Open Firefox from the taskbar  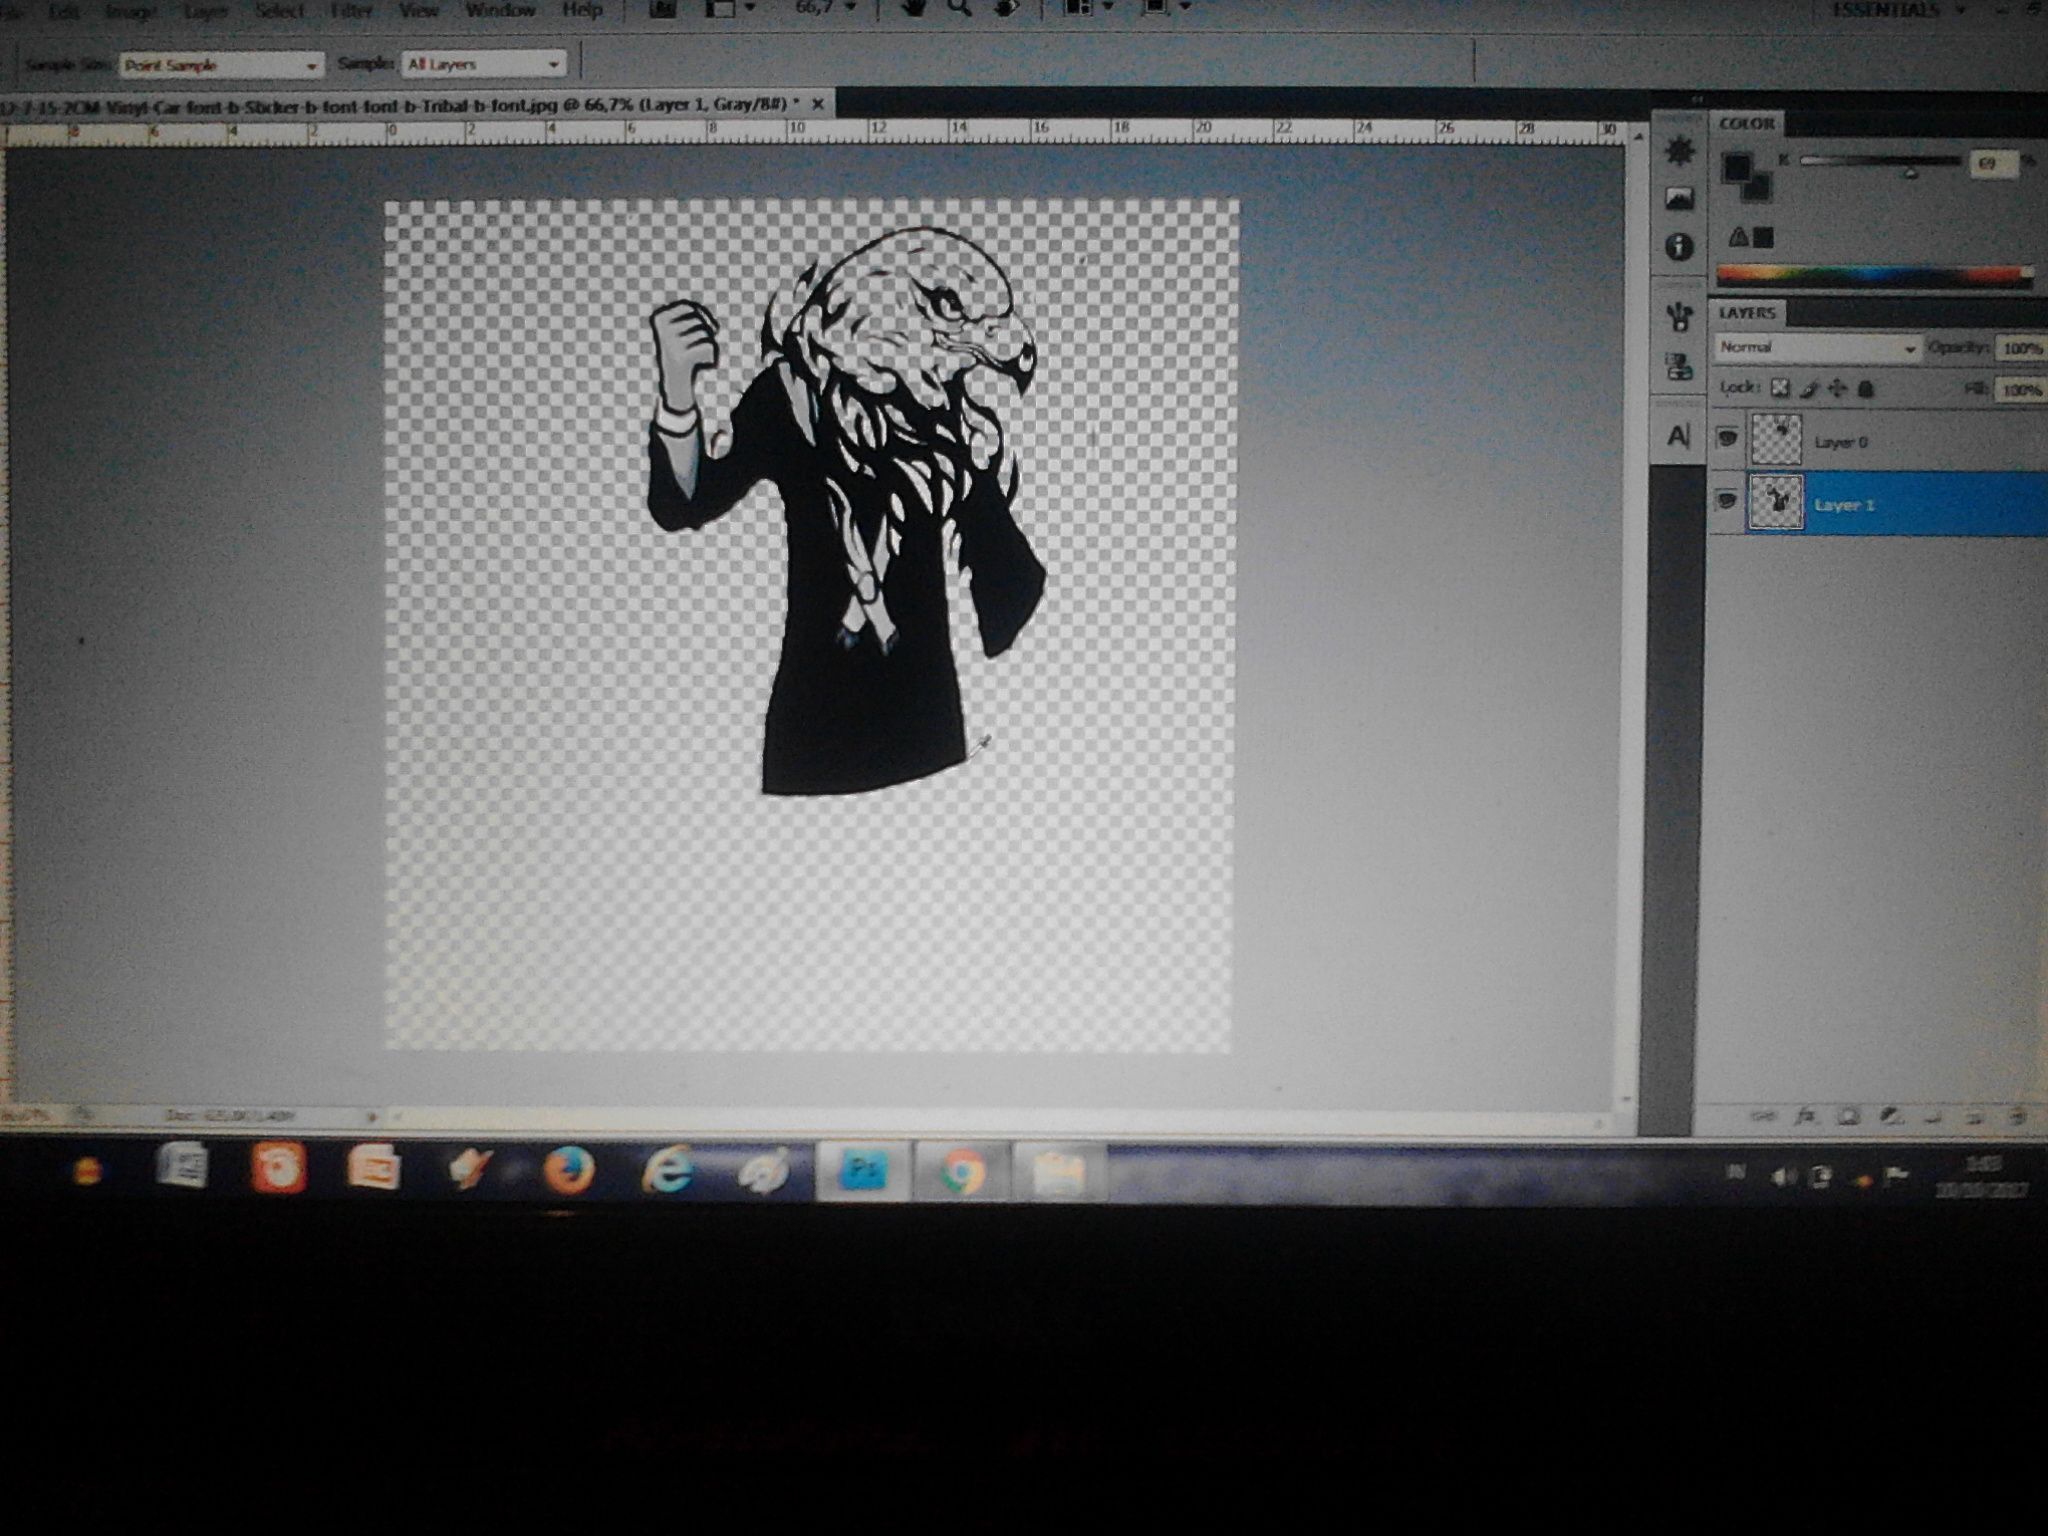coord(569,1170)
